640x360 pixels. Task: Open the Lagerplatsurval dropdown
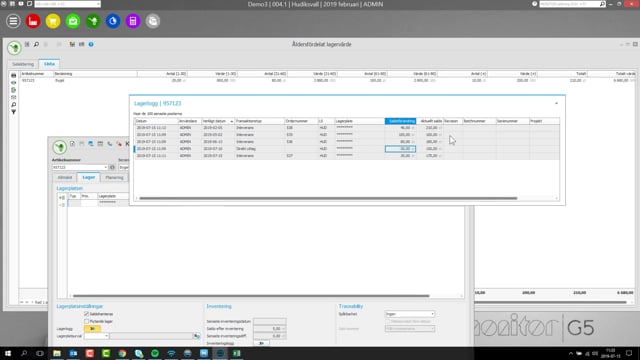click(96, 336)
